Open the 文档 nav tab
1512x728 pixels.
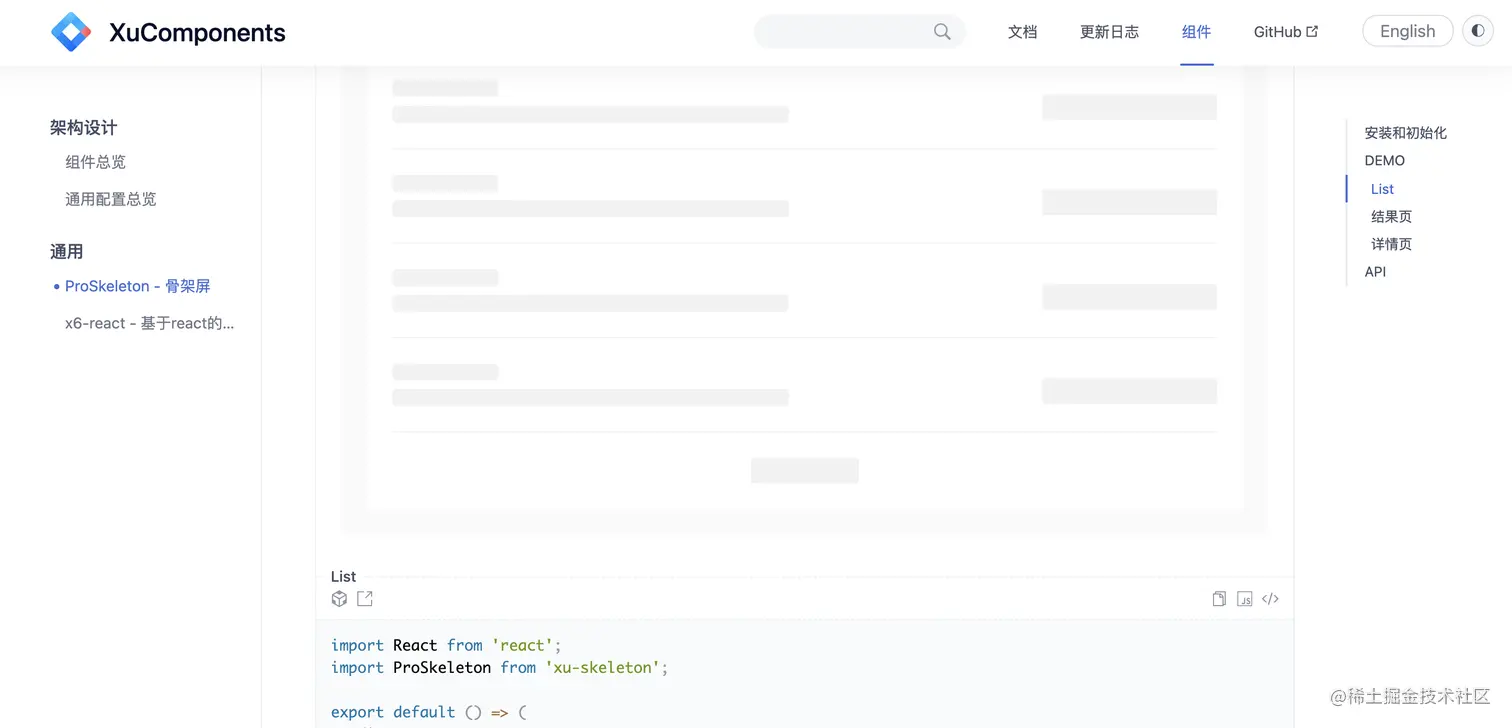click(x=1022, y=32)
